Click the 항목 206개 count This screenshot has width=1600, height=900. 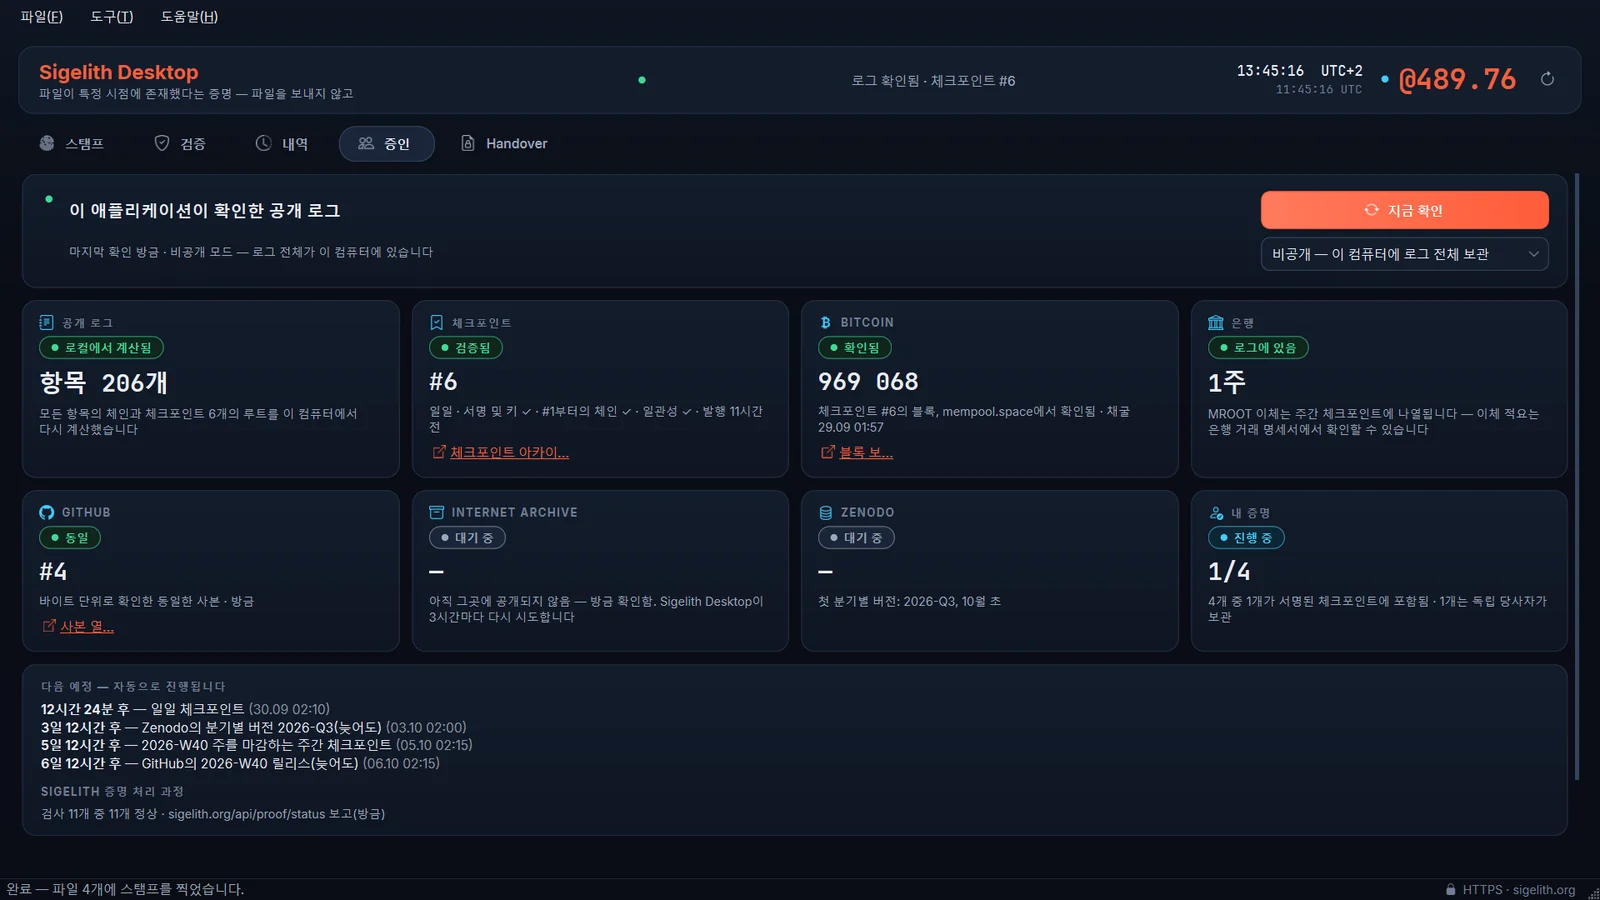coord(104,382)
